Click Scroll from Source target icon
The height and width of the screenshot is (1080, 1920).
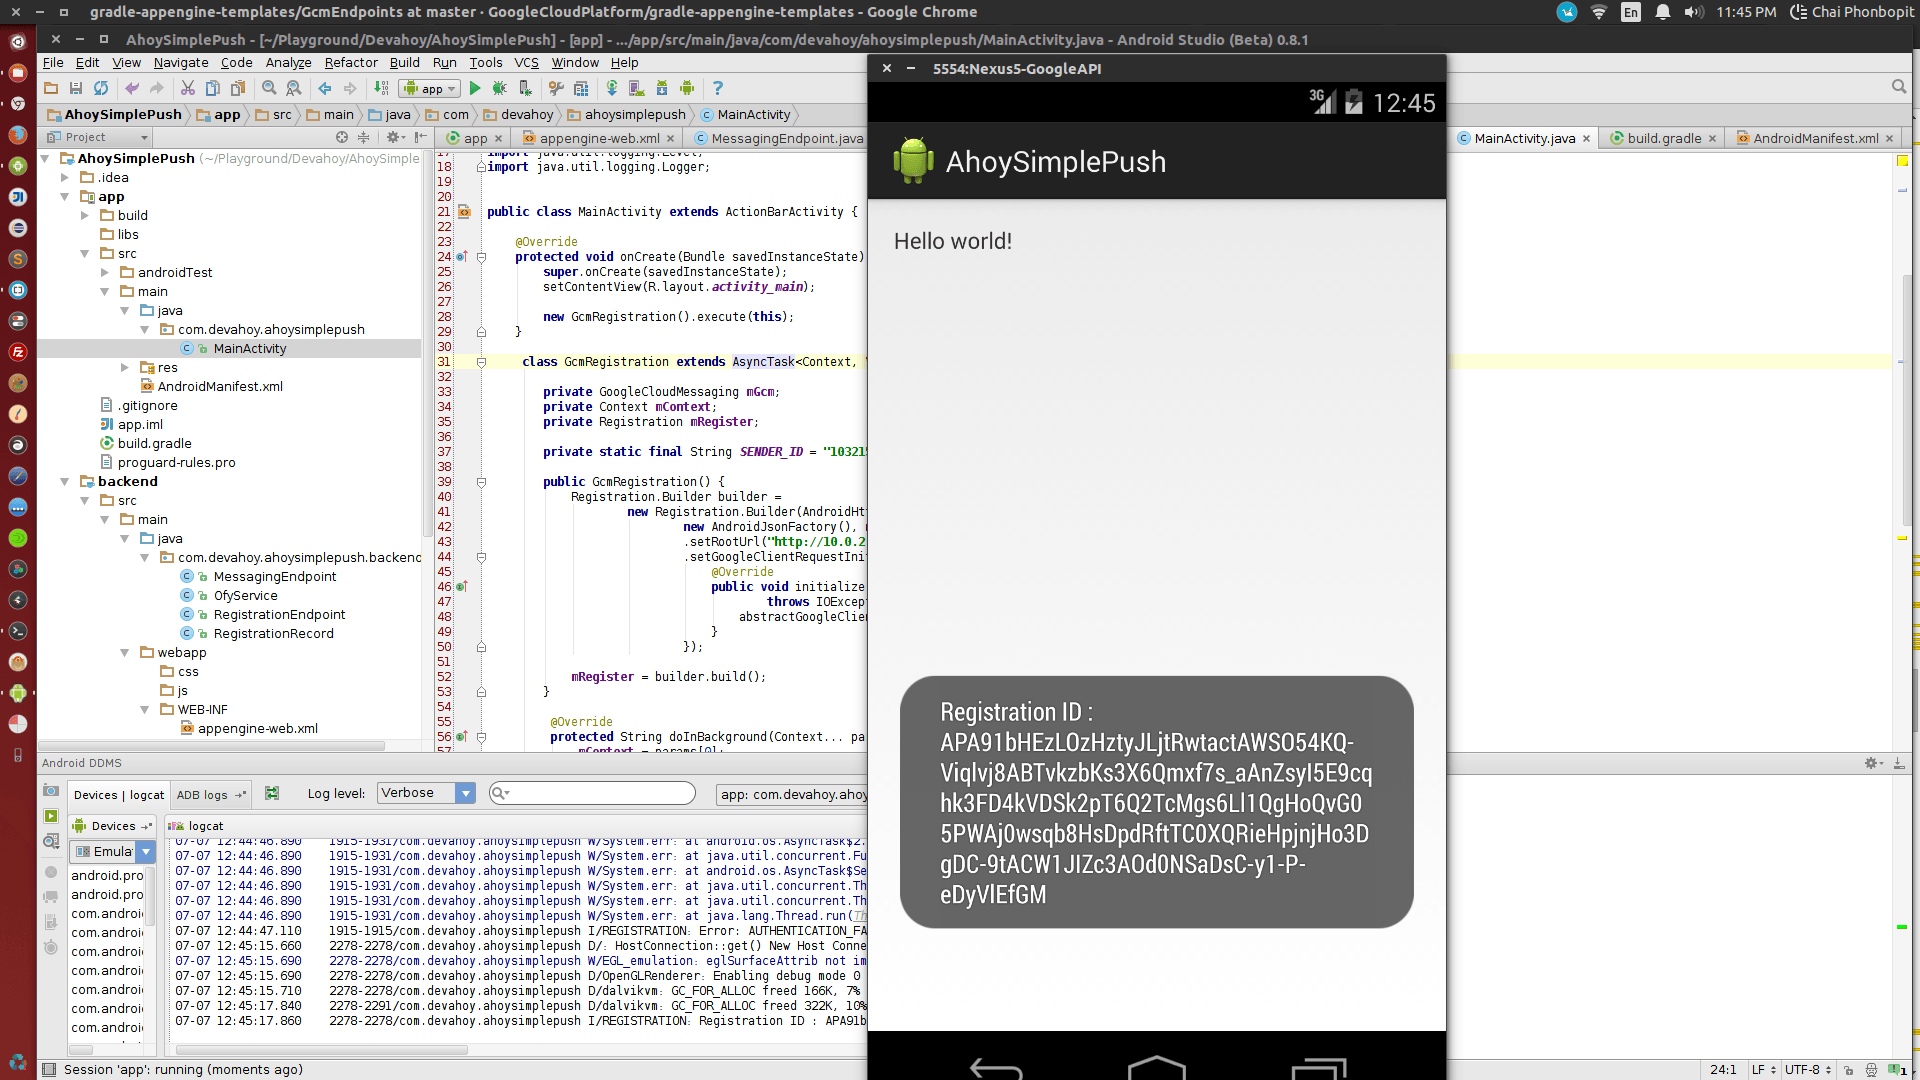point(342,137)
